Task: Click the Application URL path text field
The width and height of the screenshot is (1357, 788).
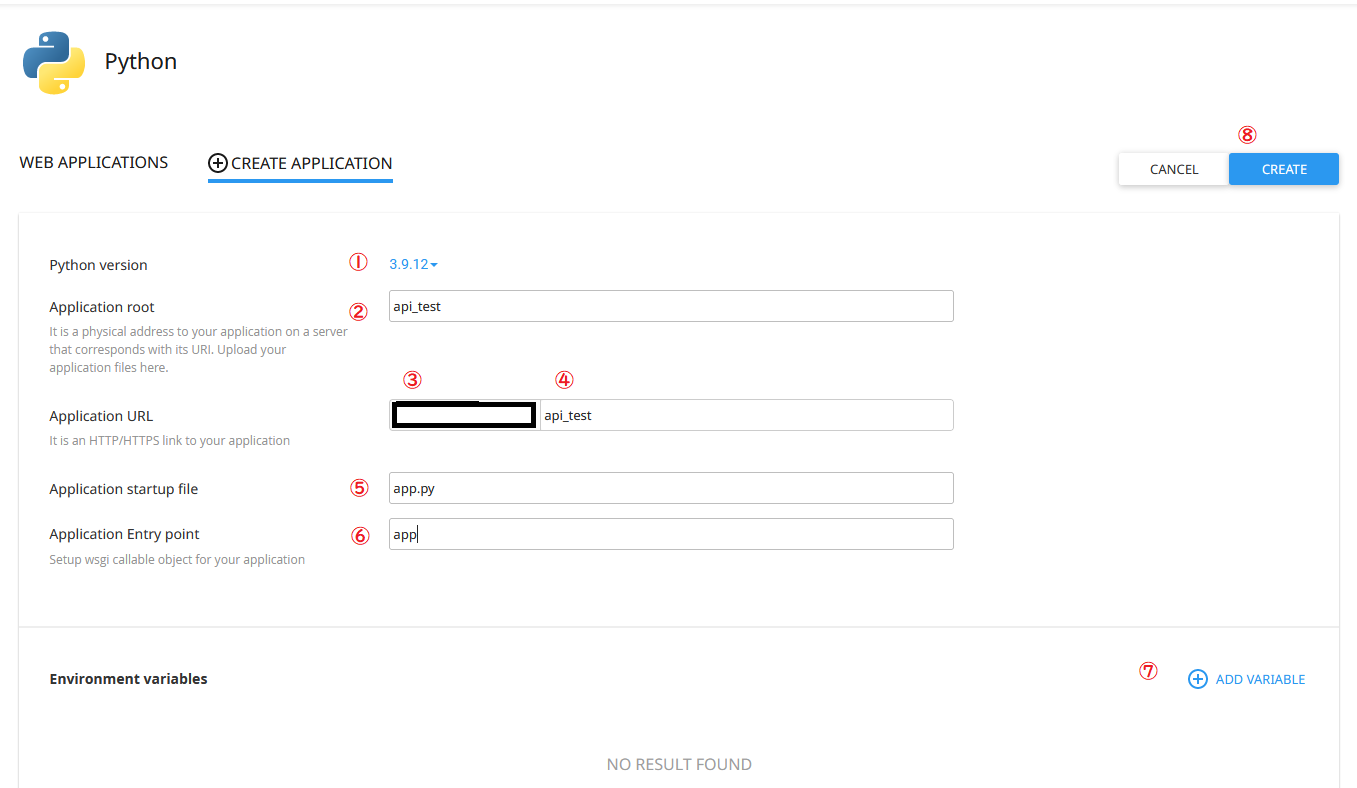Action: (x=745, y=415)
